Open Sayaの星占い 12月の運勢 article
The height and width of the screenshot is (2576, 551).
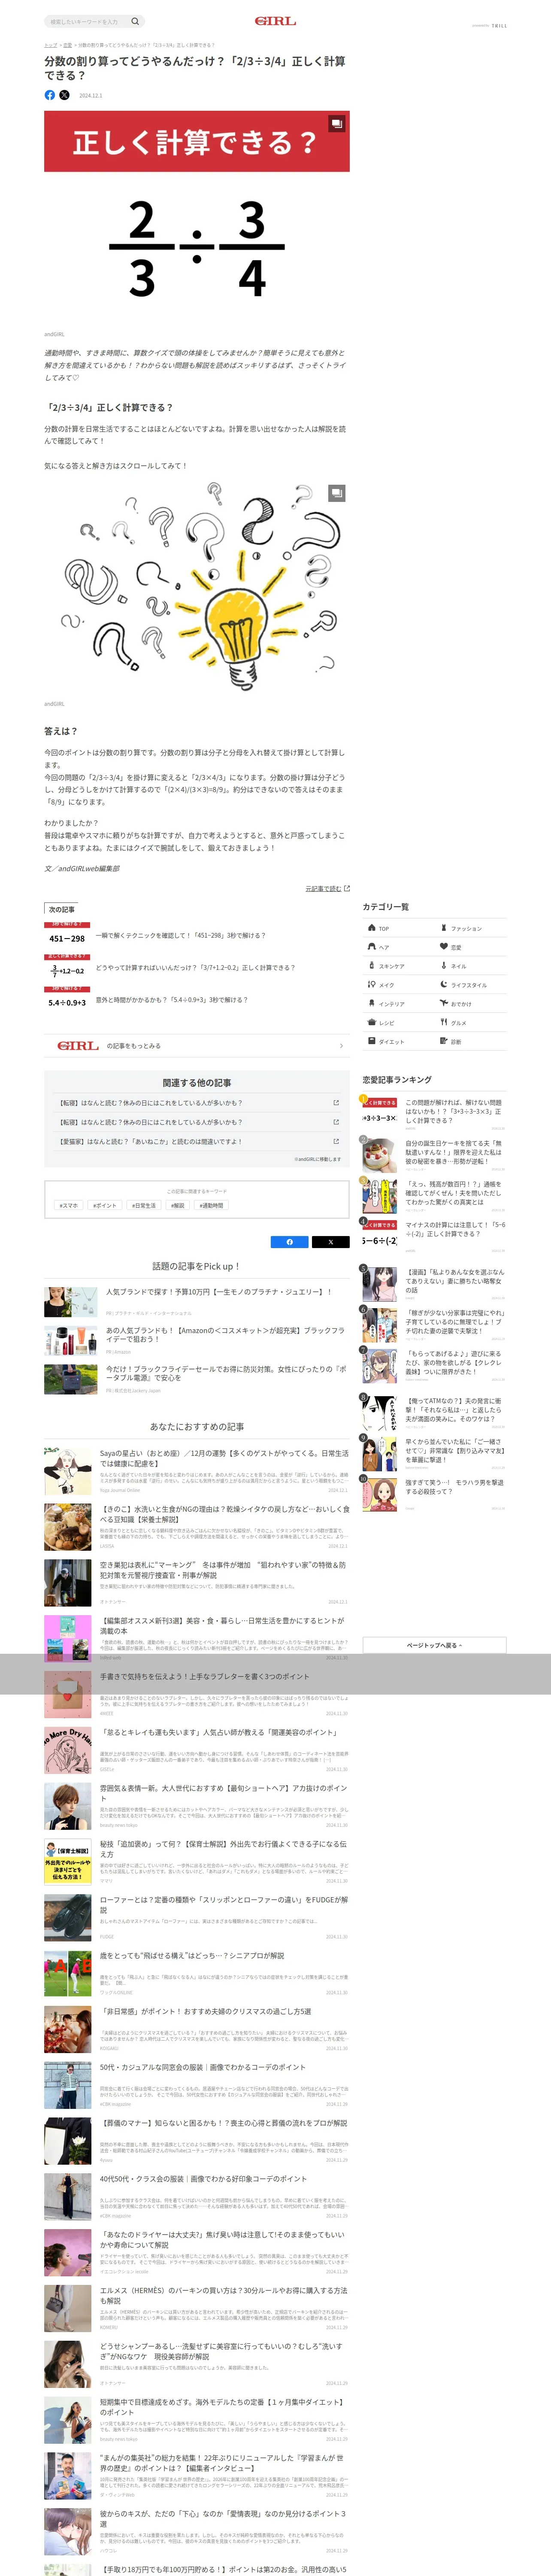[x=197, y=1471]
